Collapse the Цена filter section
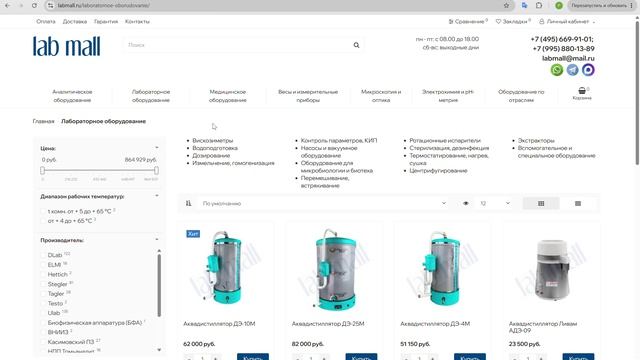Viewport: 640px width, 360px height. point(157,148)
